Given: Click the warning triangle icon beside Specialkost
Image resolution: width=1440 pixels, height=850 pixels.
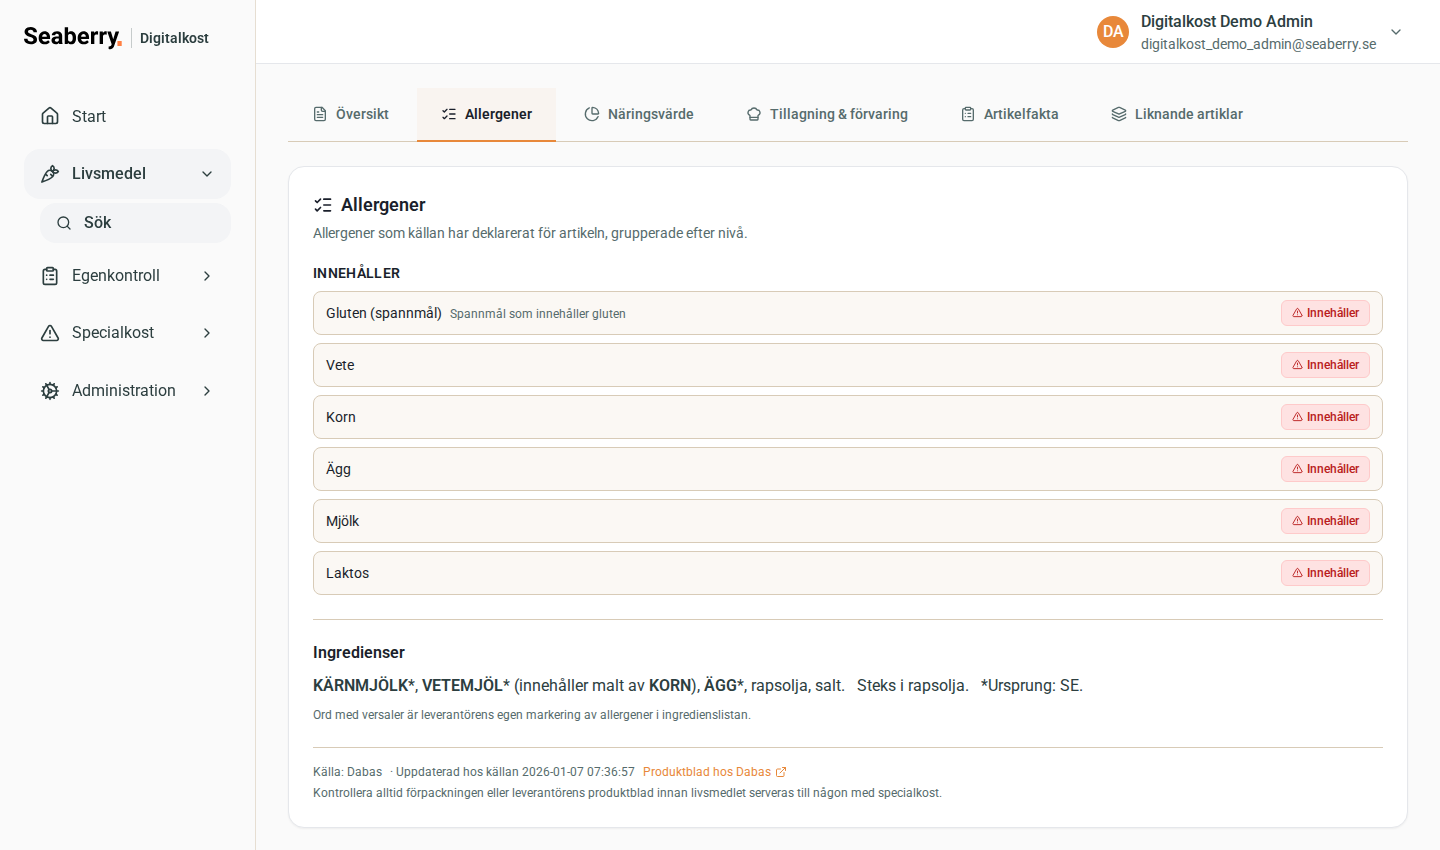Looking at the screenshot, I should click(50, 333).
